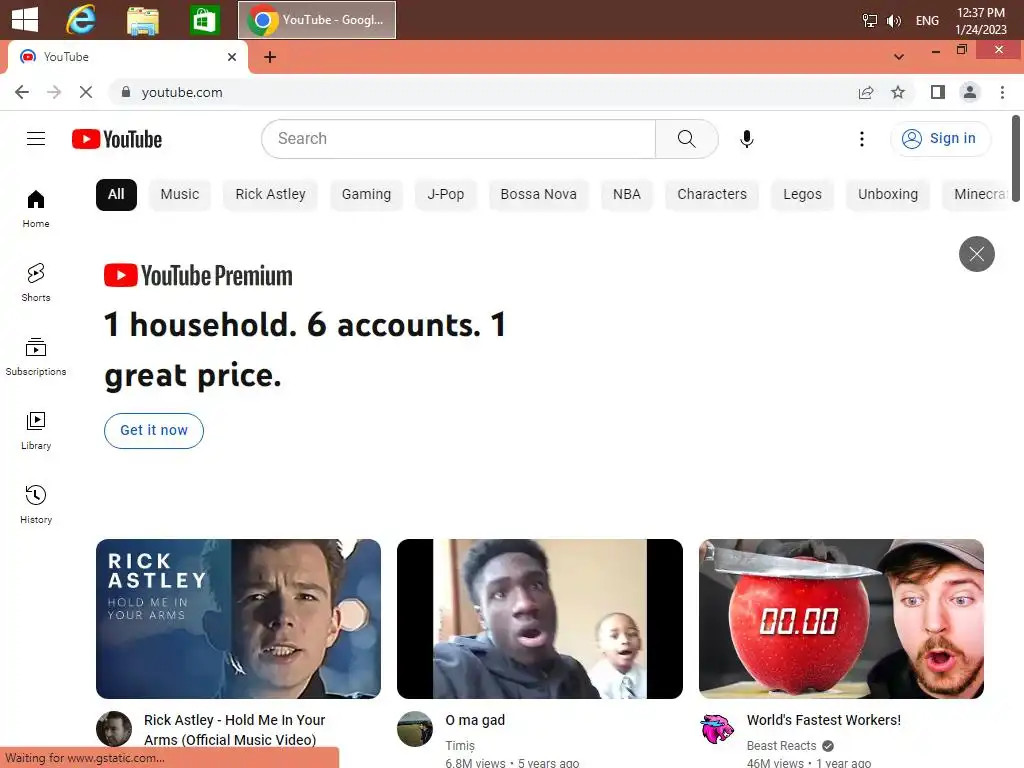This screenshot has width=1024, height=768.
Task: Open the Windows Start menu
Action: (x=25, y=20)
